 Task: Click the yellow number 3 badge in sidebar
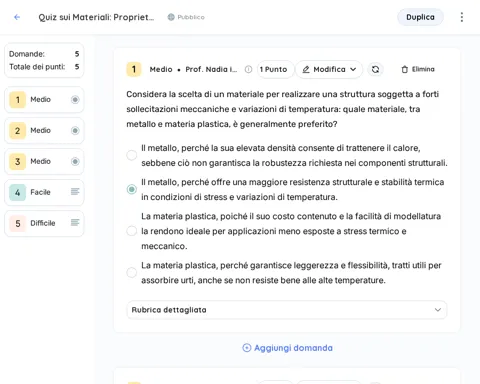click(x=18, y=162)
